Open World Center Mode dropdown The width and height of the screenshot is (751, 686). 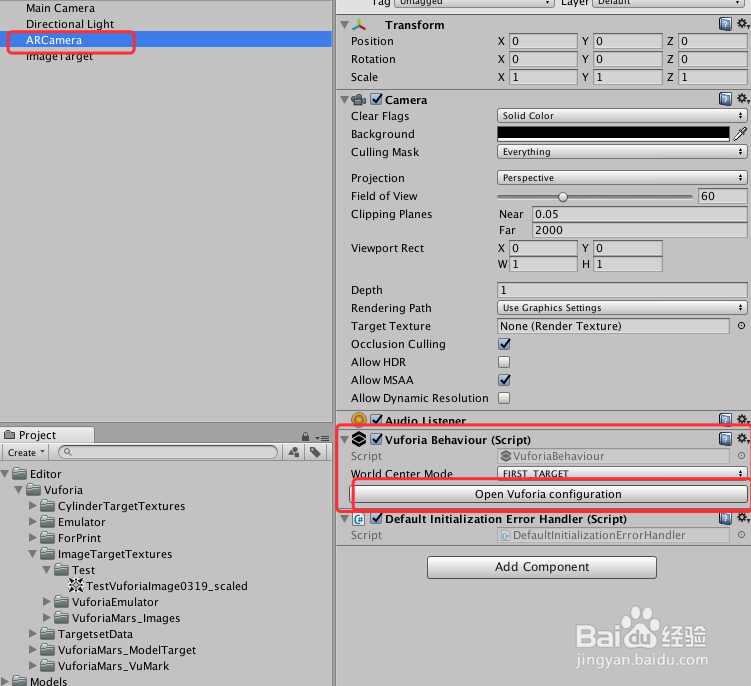tap(622, 473)
